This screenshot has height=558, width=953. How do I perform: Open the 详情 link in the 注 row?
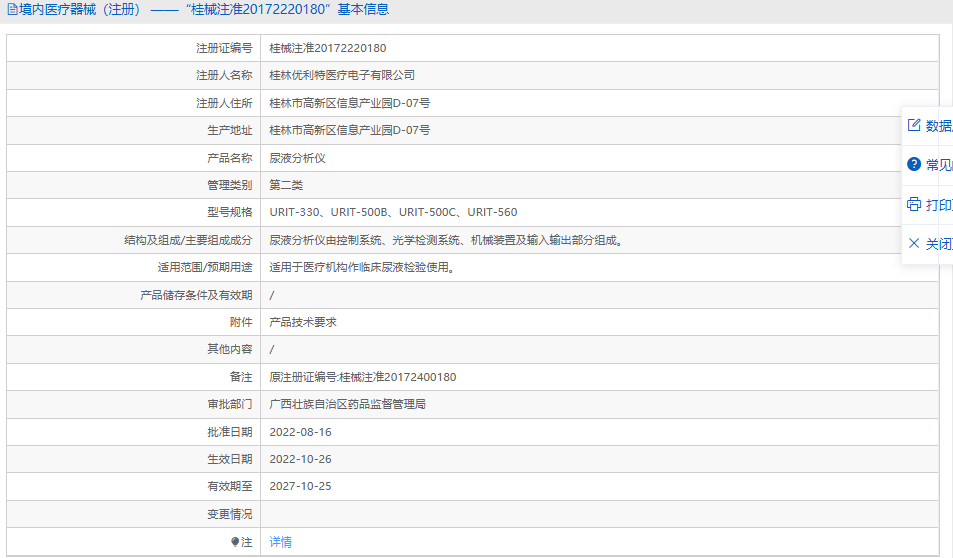click(x=280, y=542)
